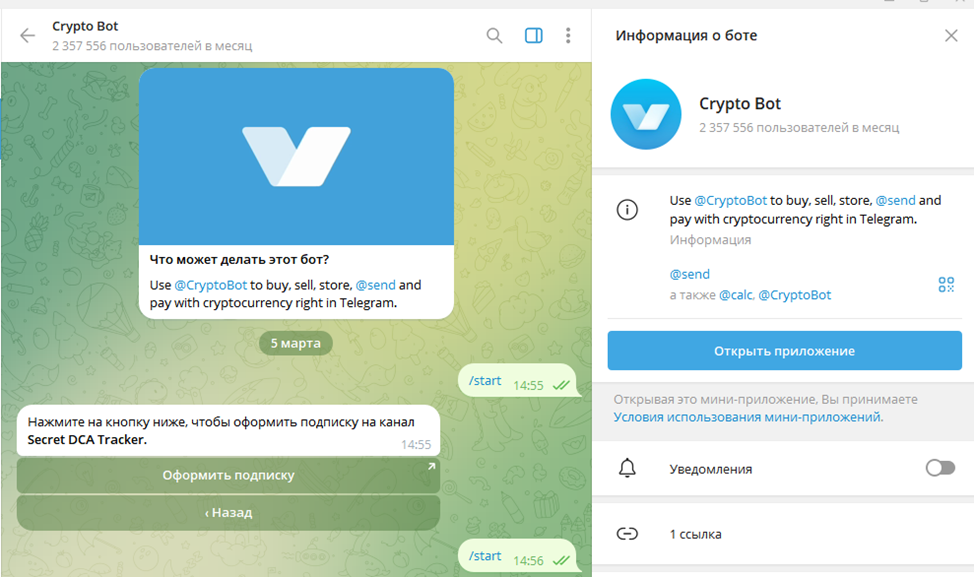
Task: Click the info circle icon
Action: pos(627,210)
